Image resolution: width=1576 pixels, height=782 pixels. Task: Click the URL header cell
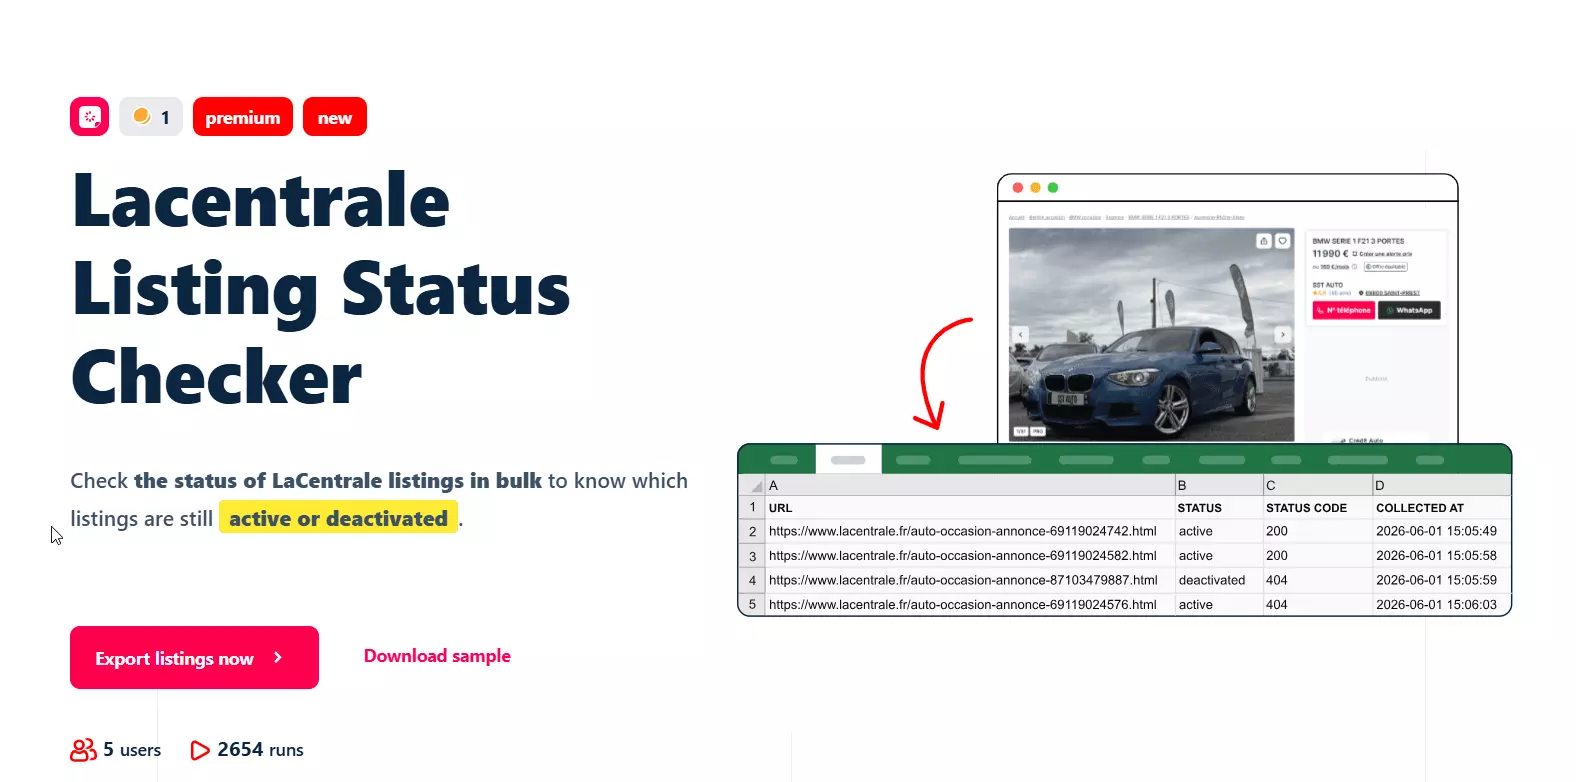[969, 508]
